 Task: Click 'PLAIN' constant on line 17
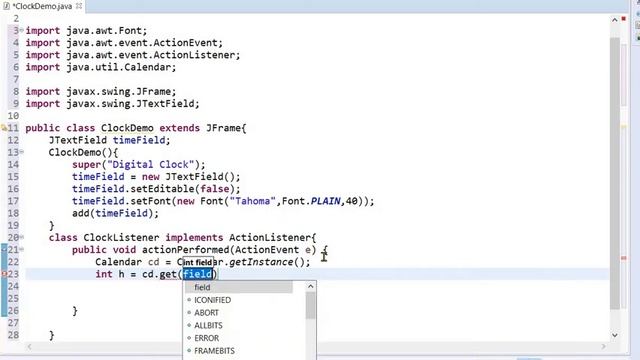[x=325, y=201]
